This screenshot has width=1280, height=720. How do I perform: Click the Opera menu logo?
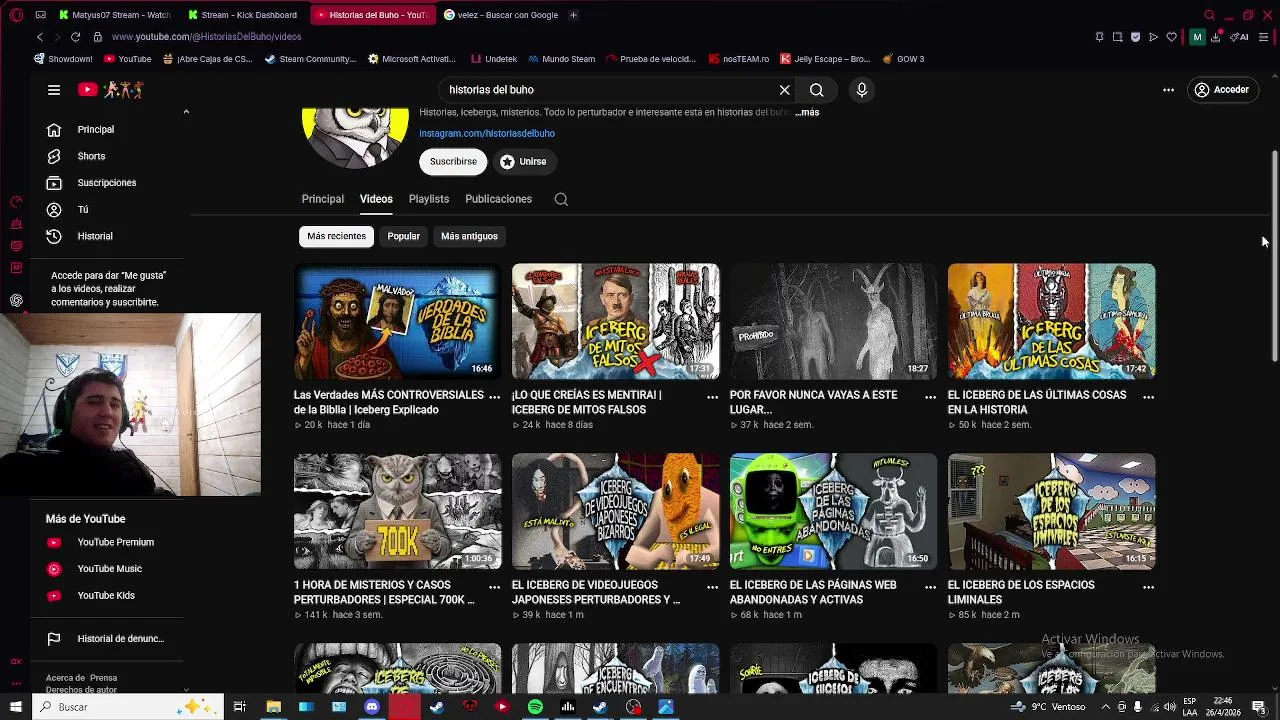[16, 15]
